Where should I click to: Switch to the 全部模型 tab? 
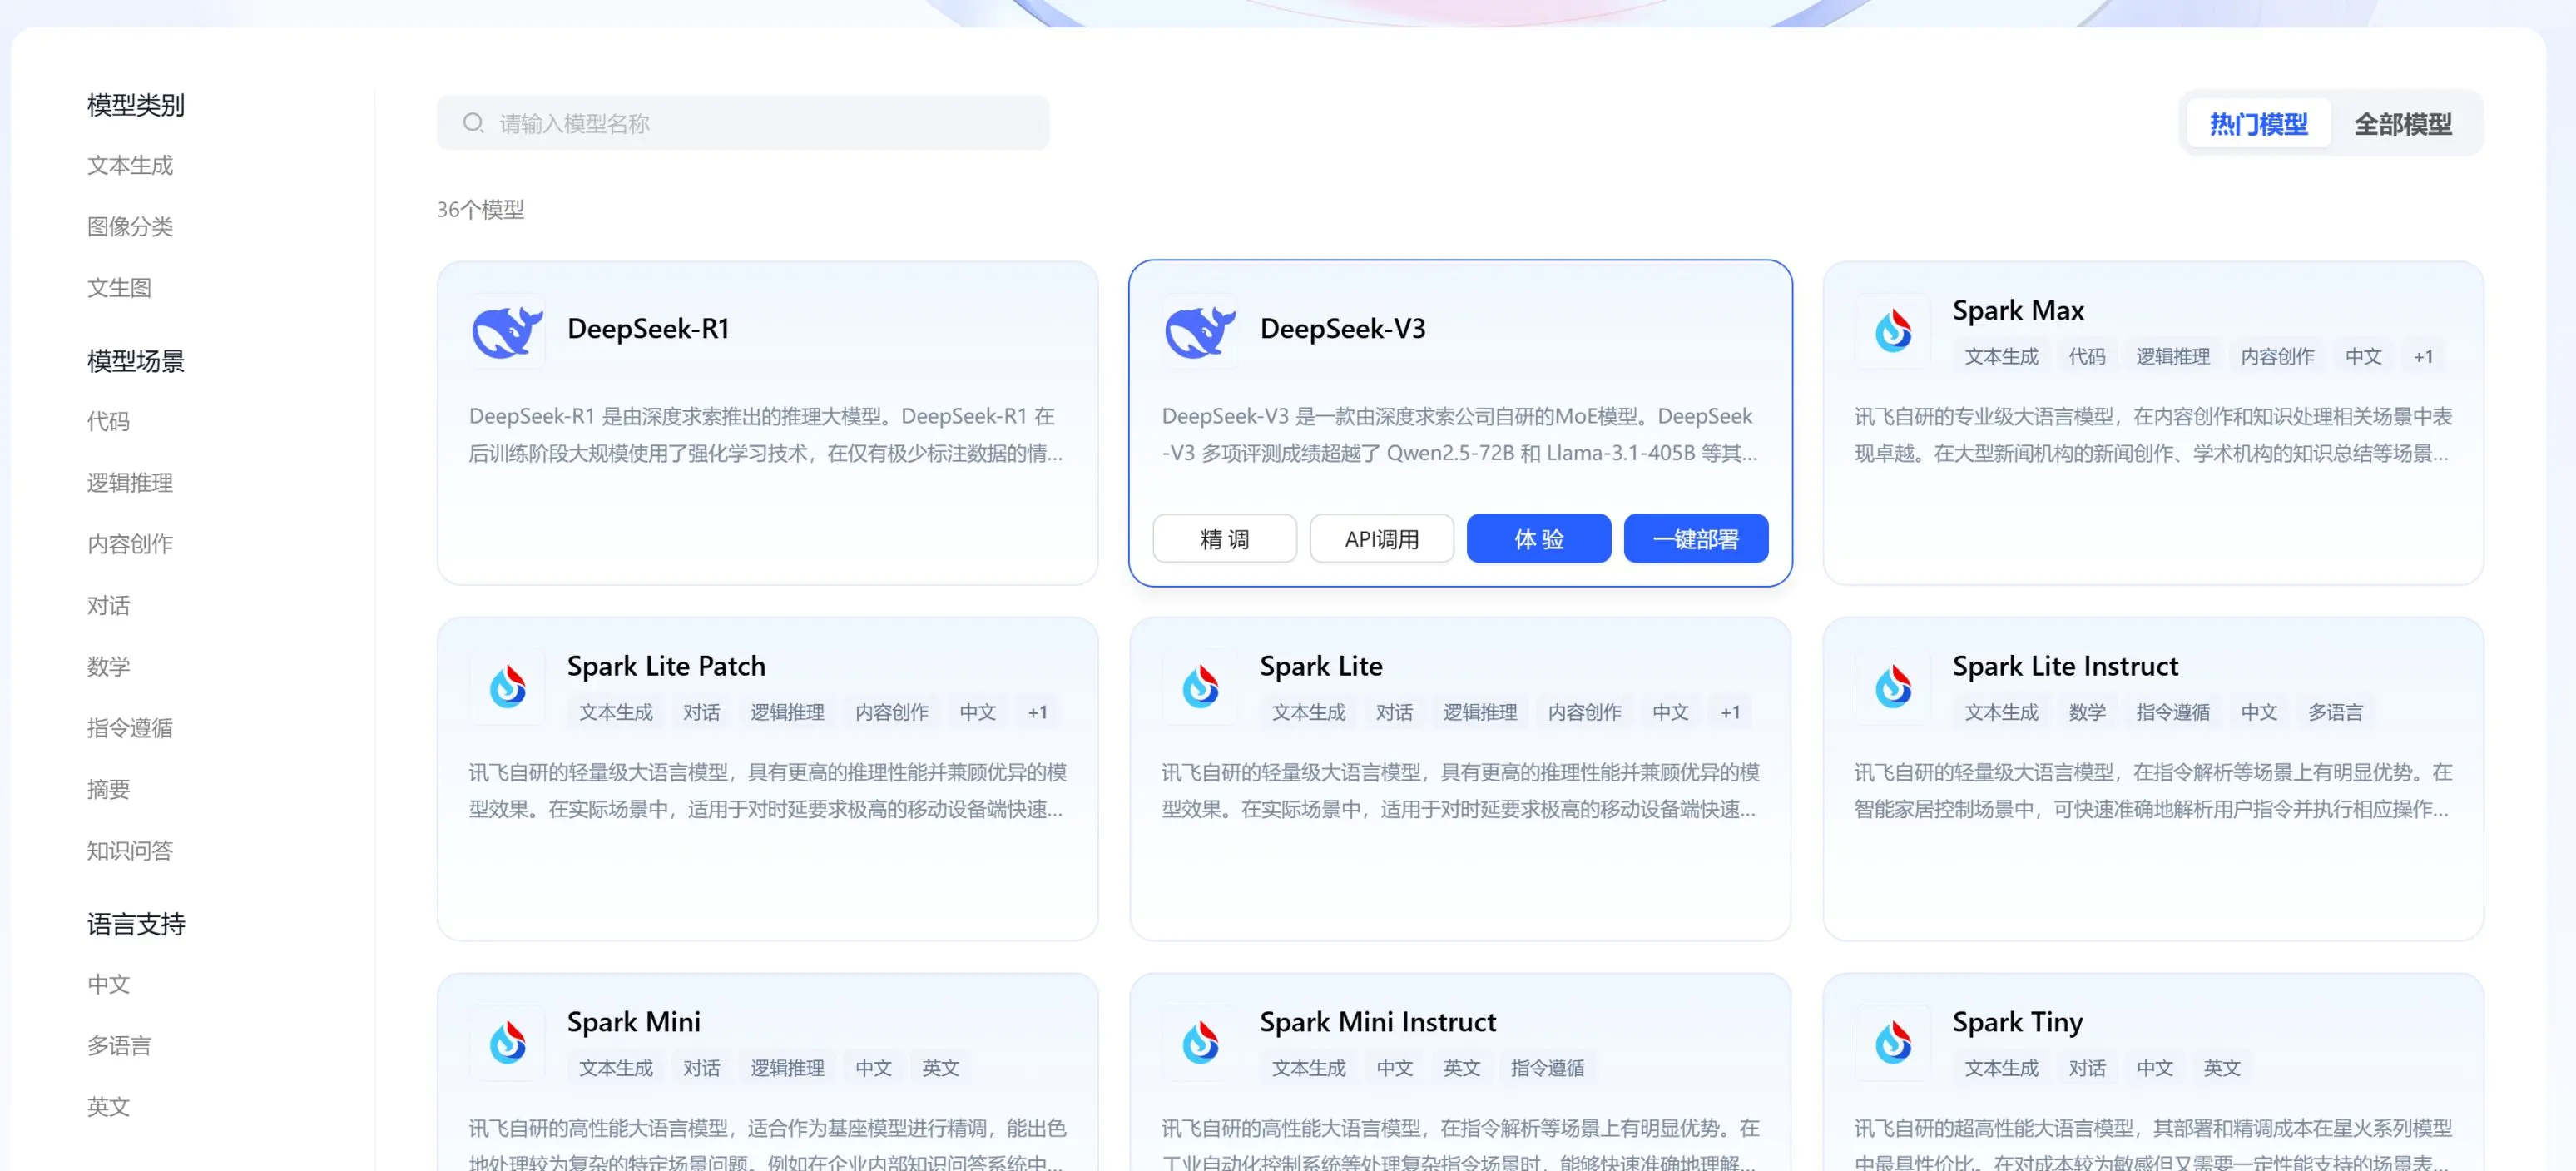click(x=2404, y=123)
